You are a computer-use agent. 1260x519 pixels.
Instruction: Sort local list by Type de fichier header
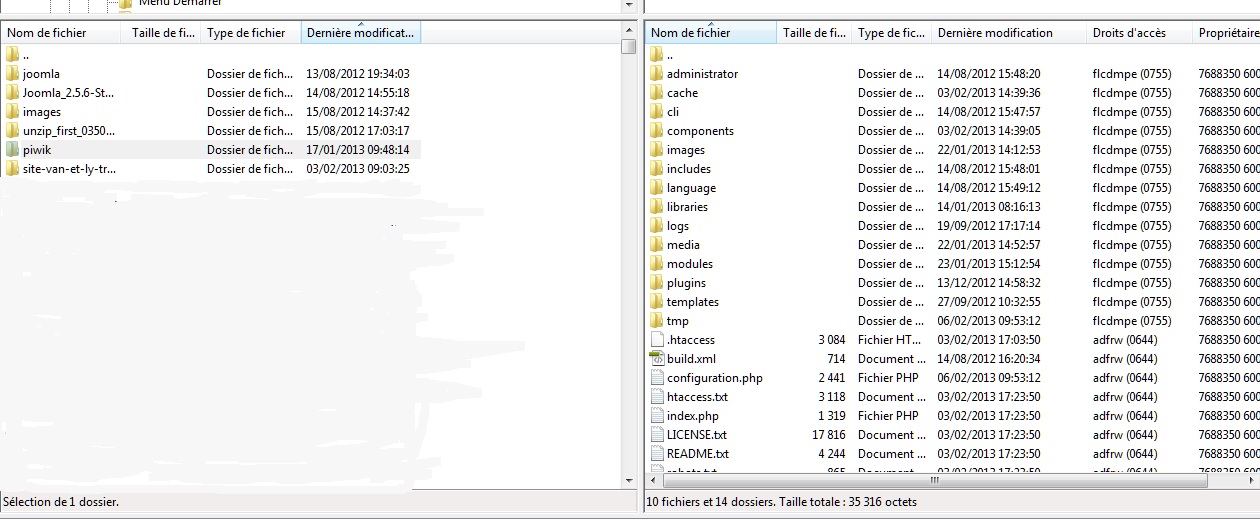[249, 33]
